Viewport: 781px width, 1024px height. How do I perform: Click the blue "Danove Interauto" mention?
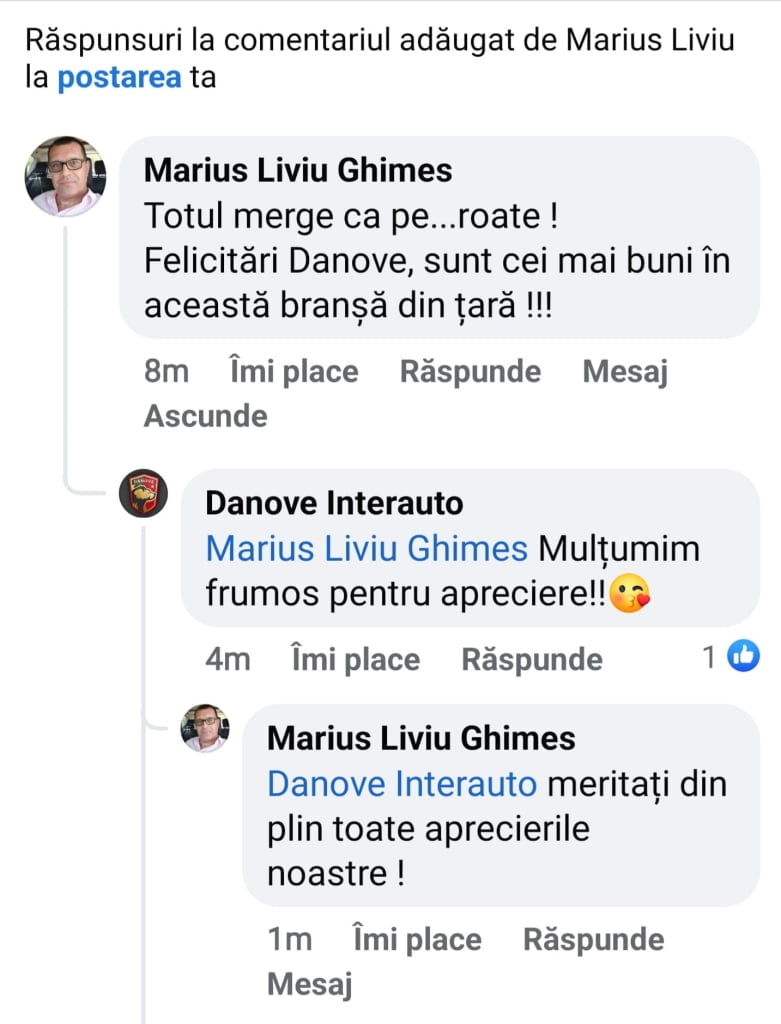click(402, 784)
